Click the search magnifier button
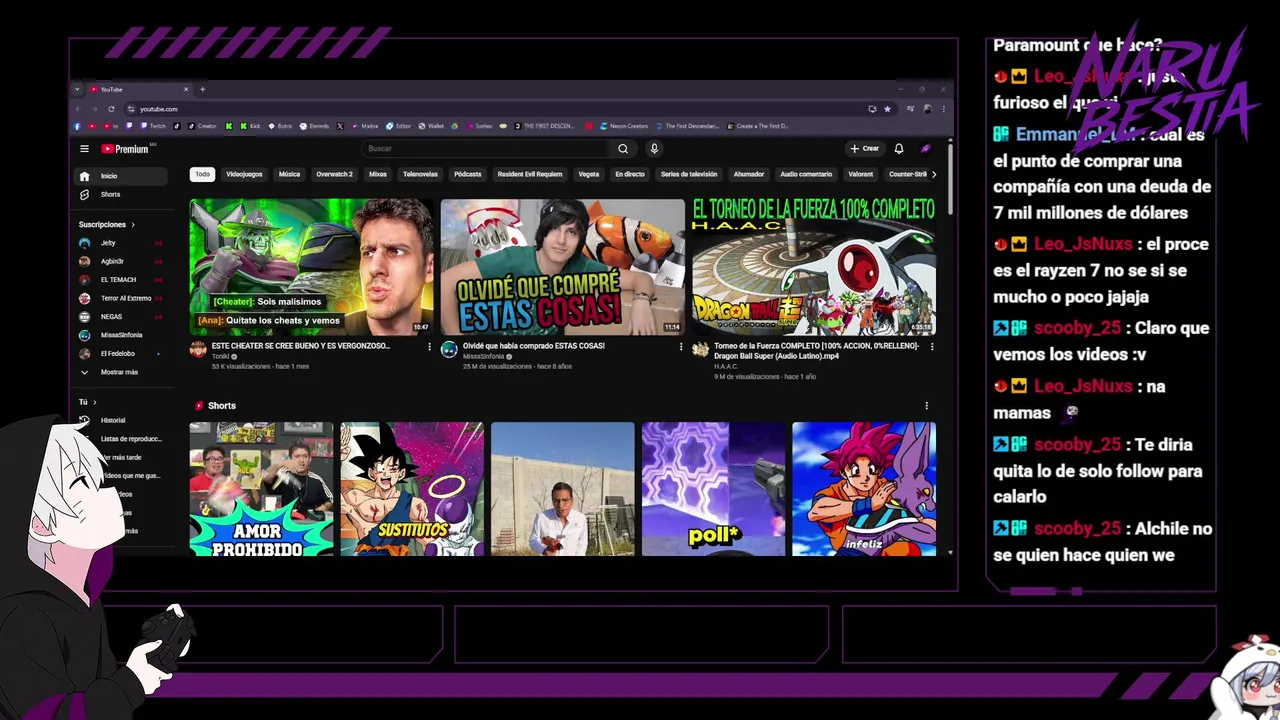1280x720 pixels. click(x=623, y=149)
